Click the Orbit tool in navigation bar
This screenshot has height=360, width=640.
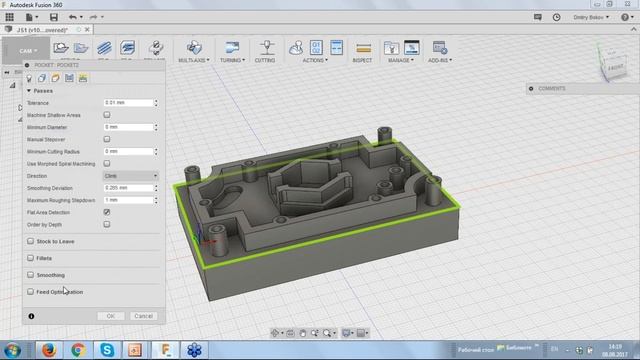click(275, 333)
